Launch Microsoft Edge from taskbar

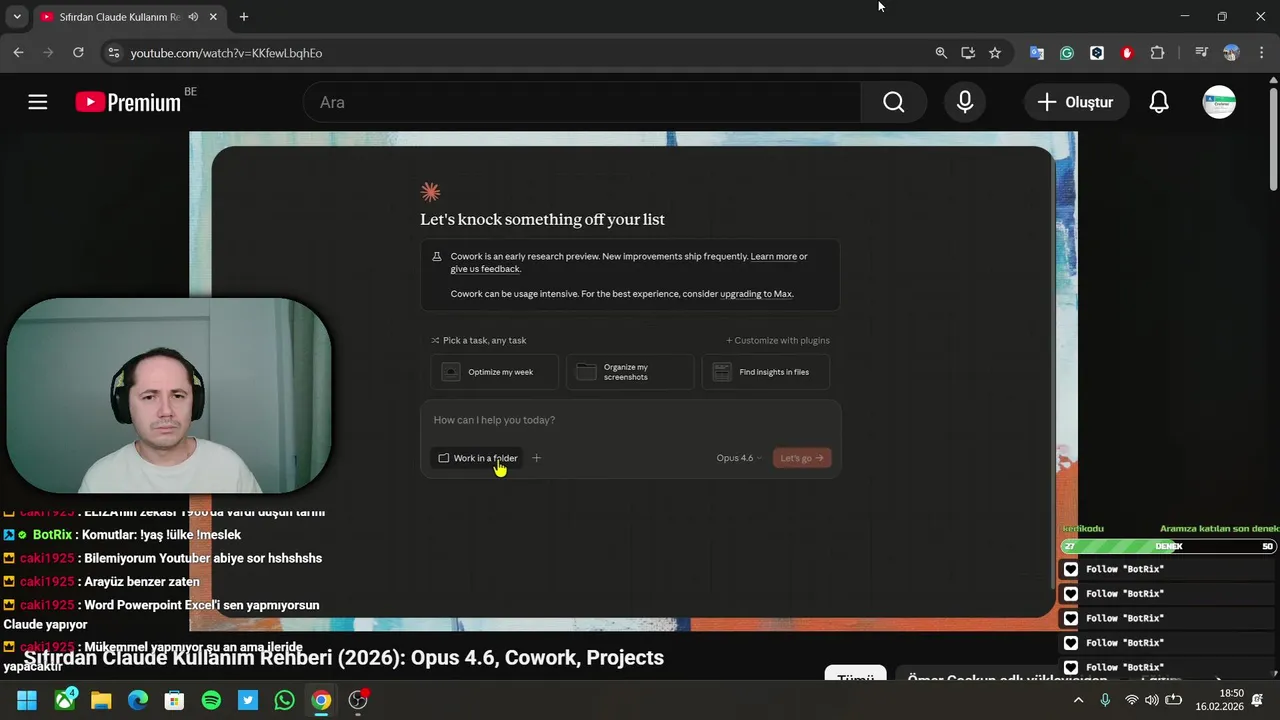pyautogui.click(x=138, y=700)
